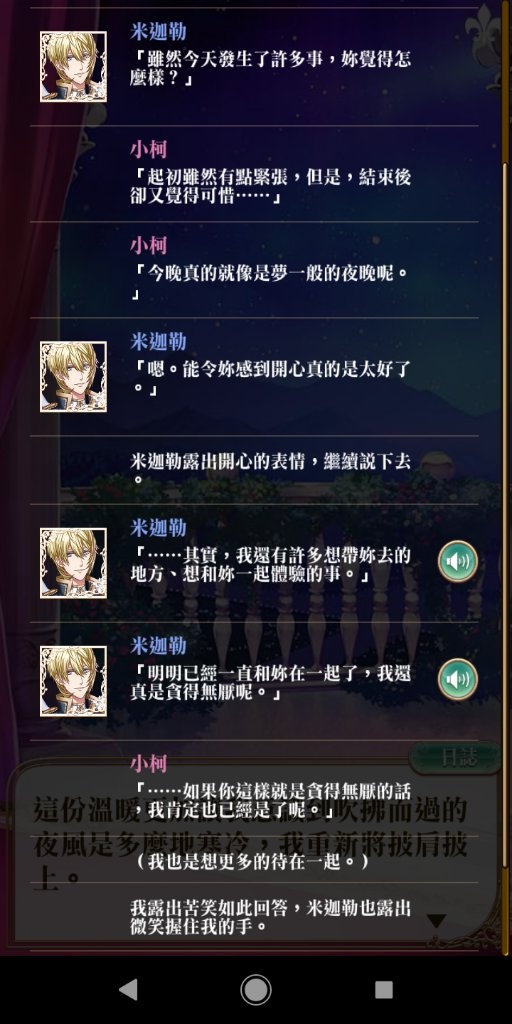Tap the Android back triangle button

coord(128,990)
